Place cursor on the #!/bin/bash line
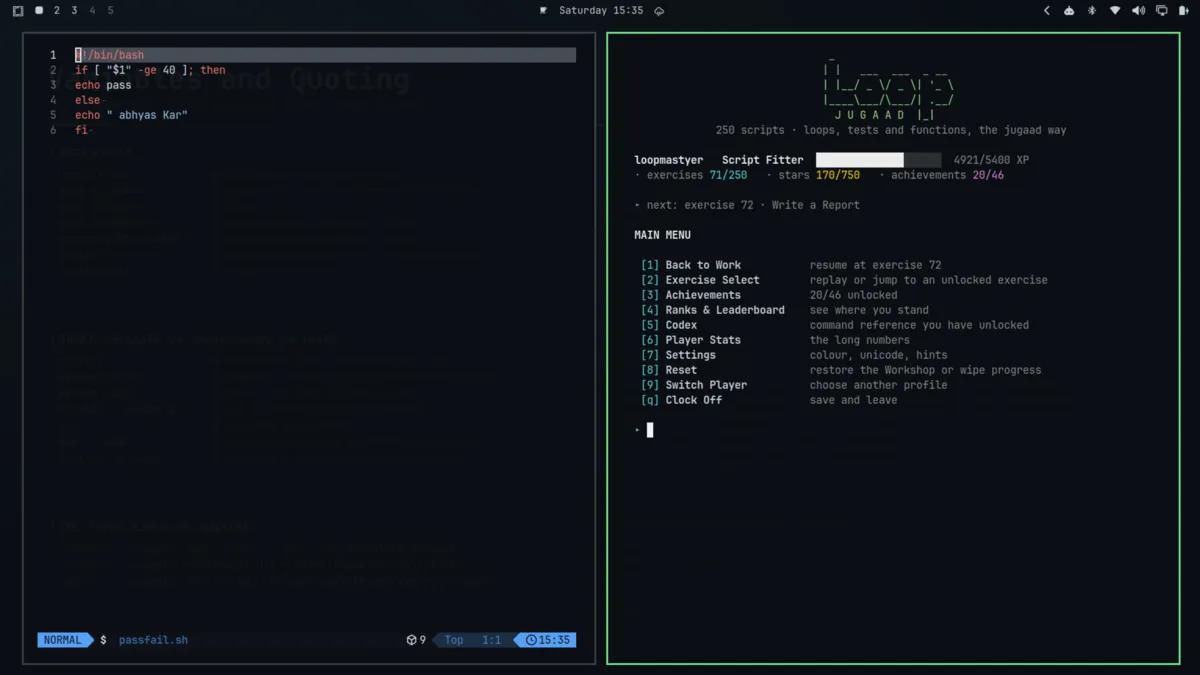This screenshot has height=675, width=1200. click(x=325, y=55)
